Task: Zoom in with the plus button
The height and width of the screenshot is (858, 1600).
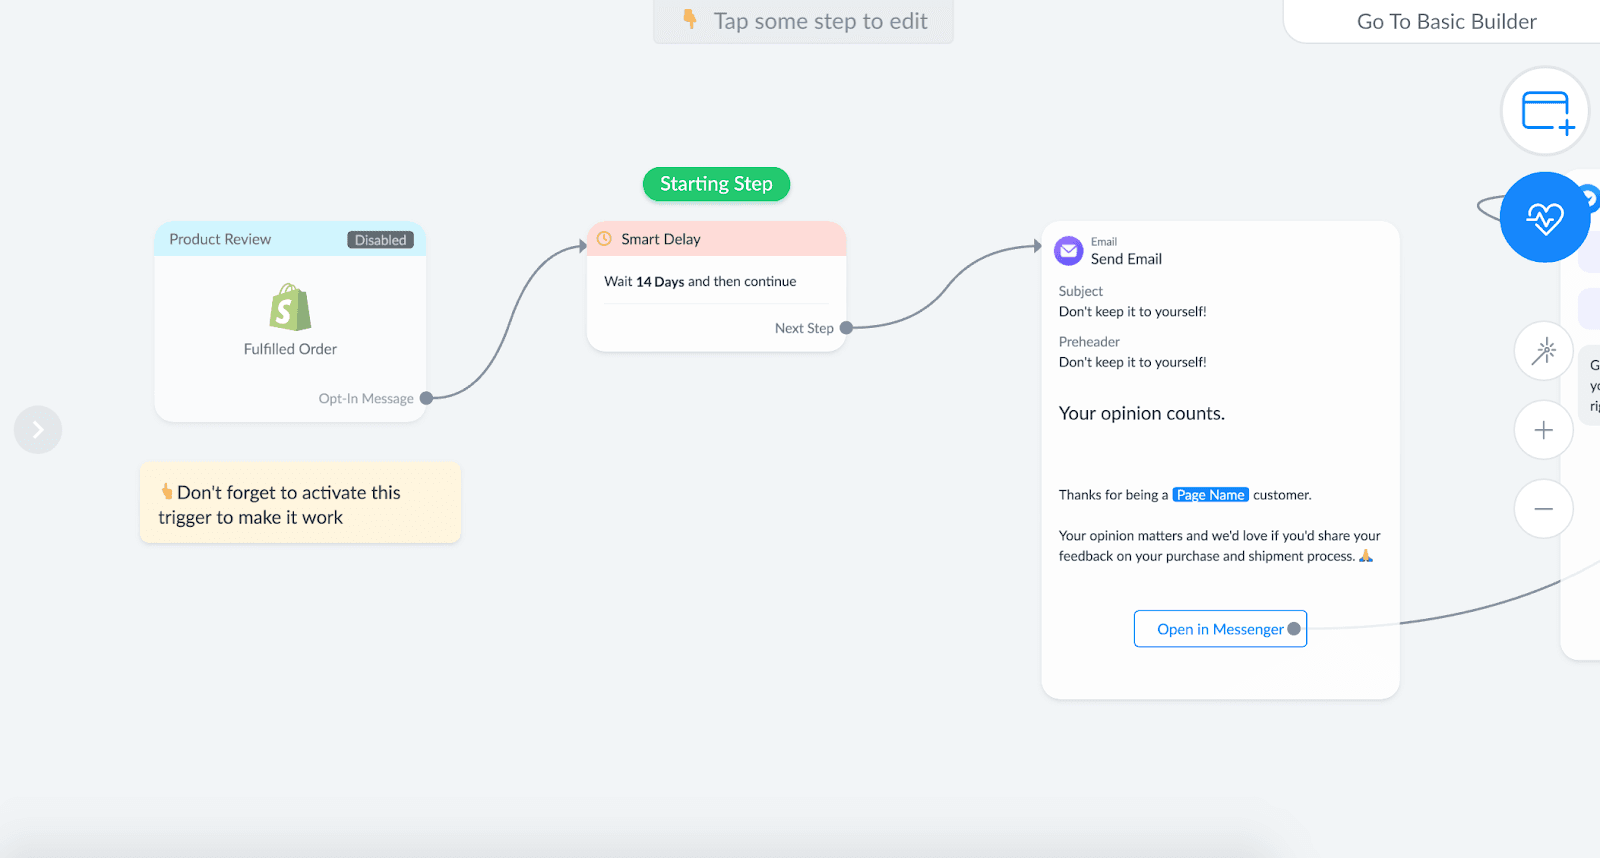Action: [1544, 430]
